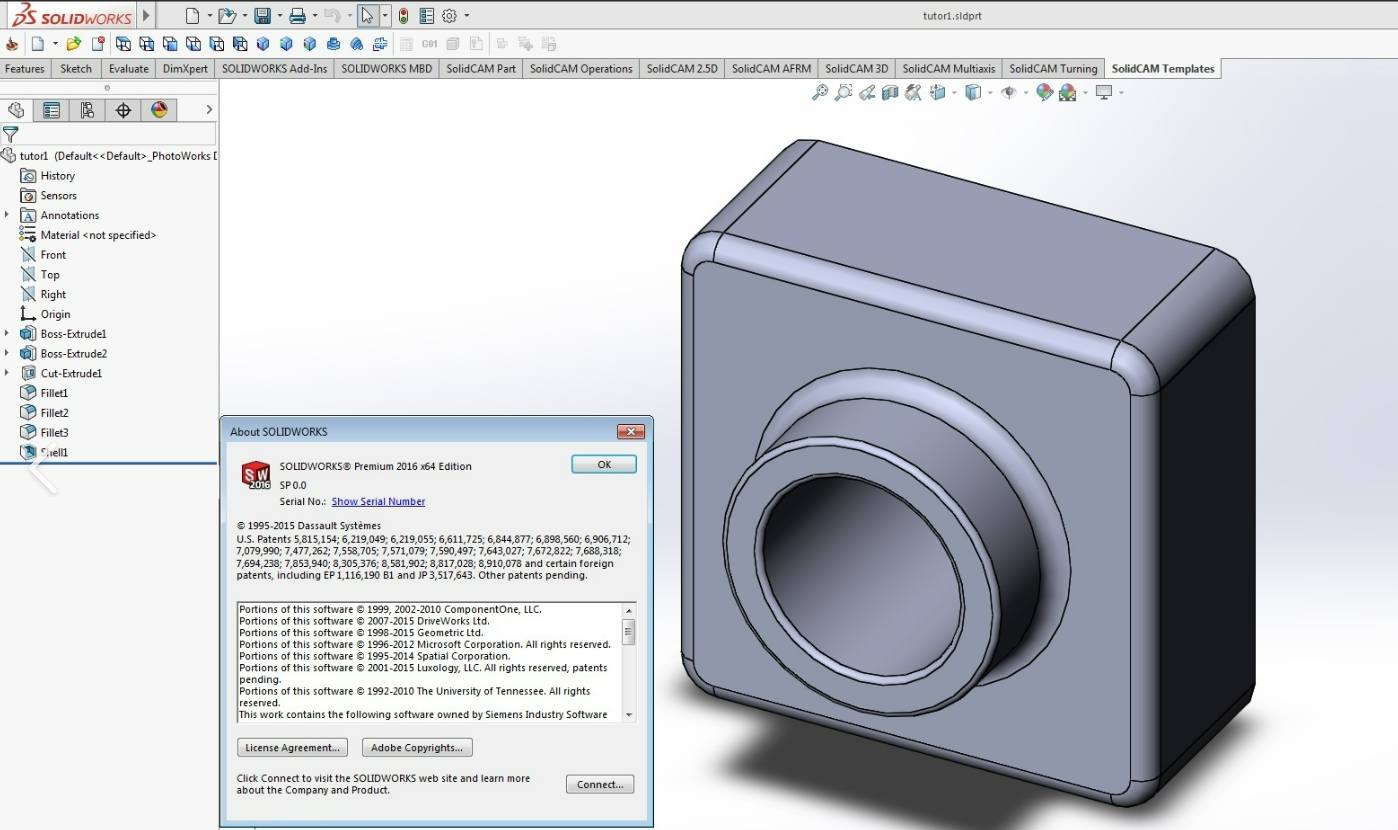
Task: Click the yellow folder icon in SolidCAM toolbar
Action: (73, 44)
